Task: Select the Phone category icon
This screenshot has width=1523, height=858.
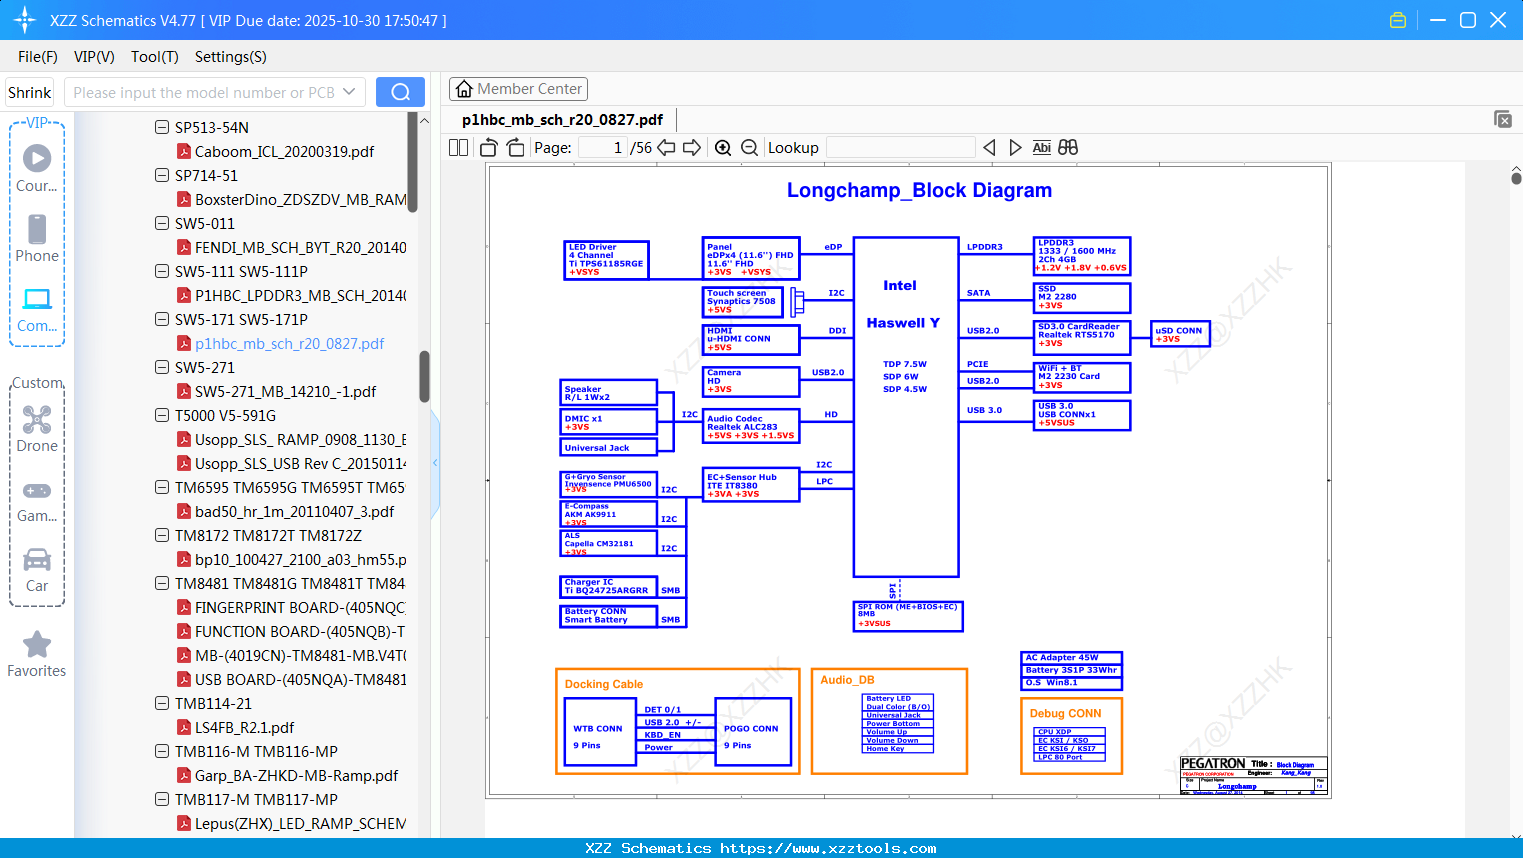Action: (37, 239)
